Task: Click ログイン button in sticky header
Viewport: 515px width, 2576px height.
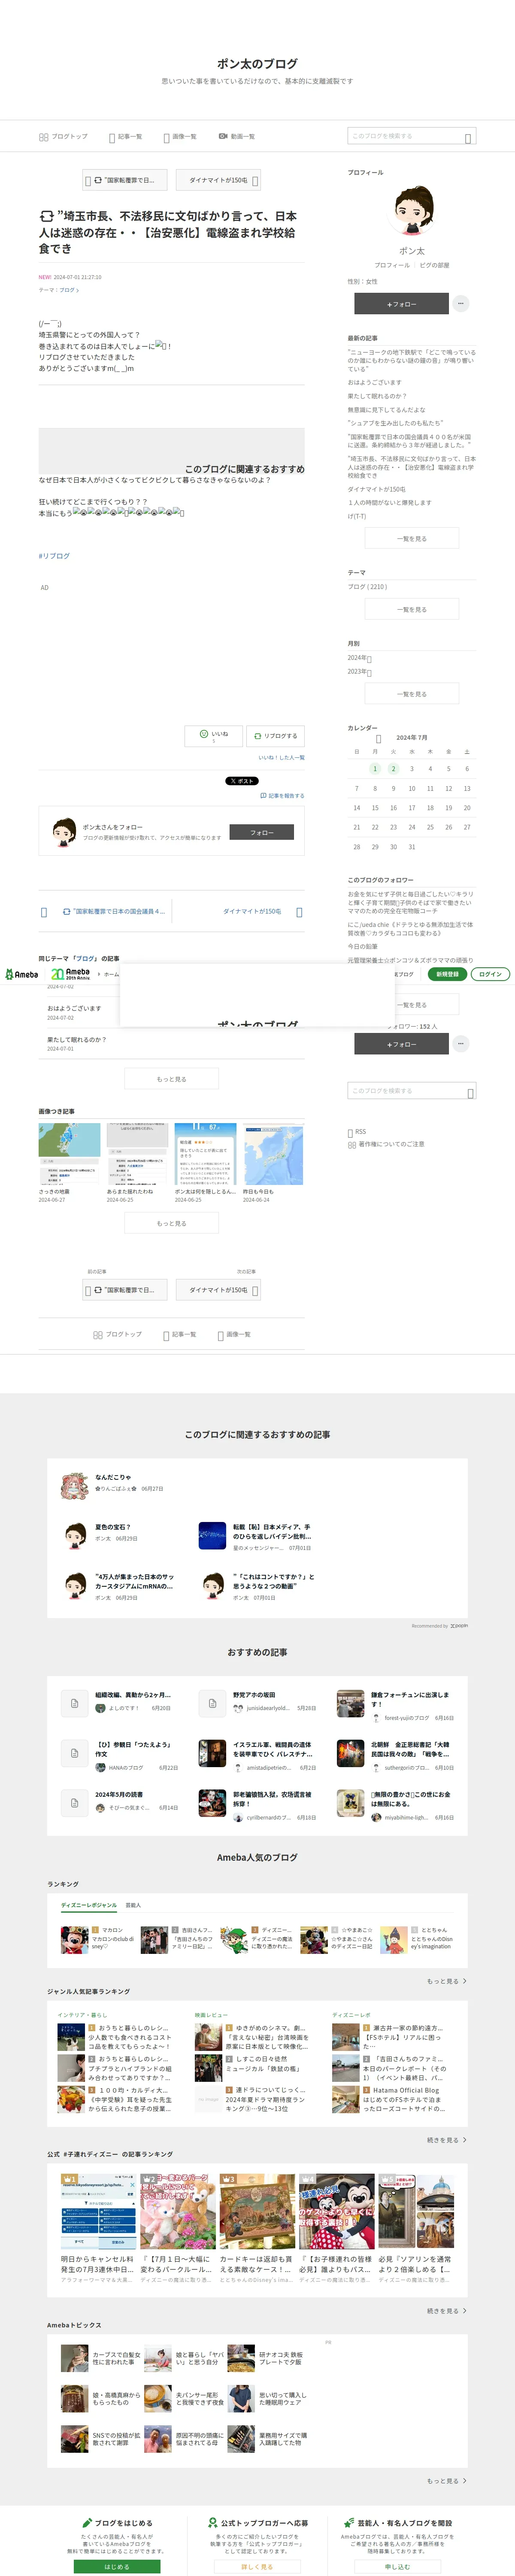Action: pos(490,974)
